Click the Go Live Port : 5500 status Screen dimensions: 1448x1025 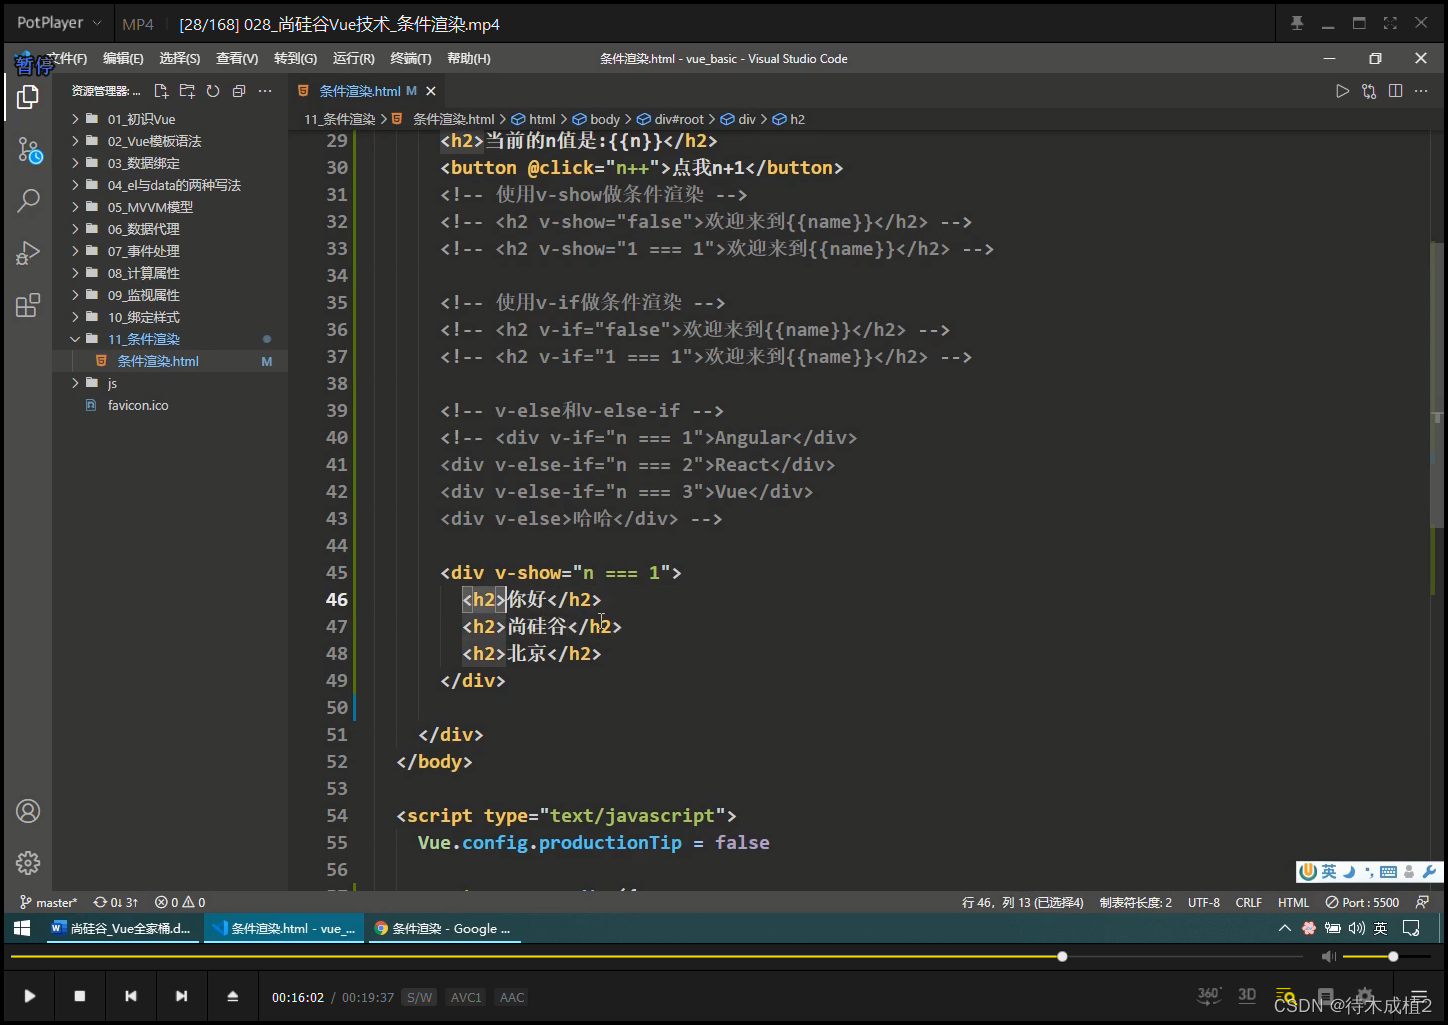pos(1362,902)
